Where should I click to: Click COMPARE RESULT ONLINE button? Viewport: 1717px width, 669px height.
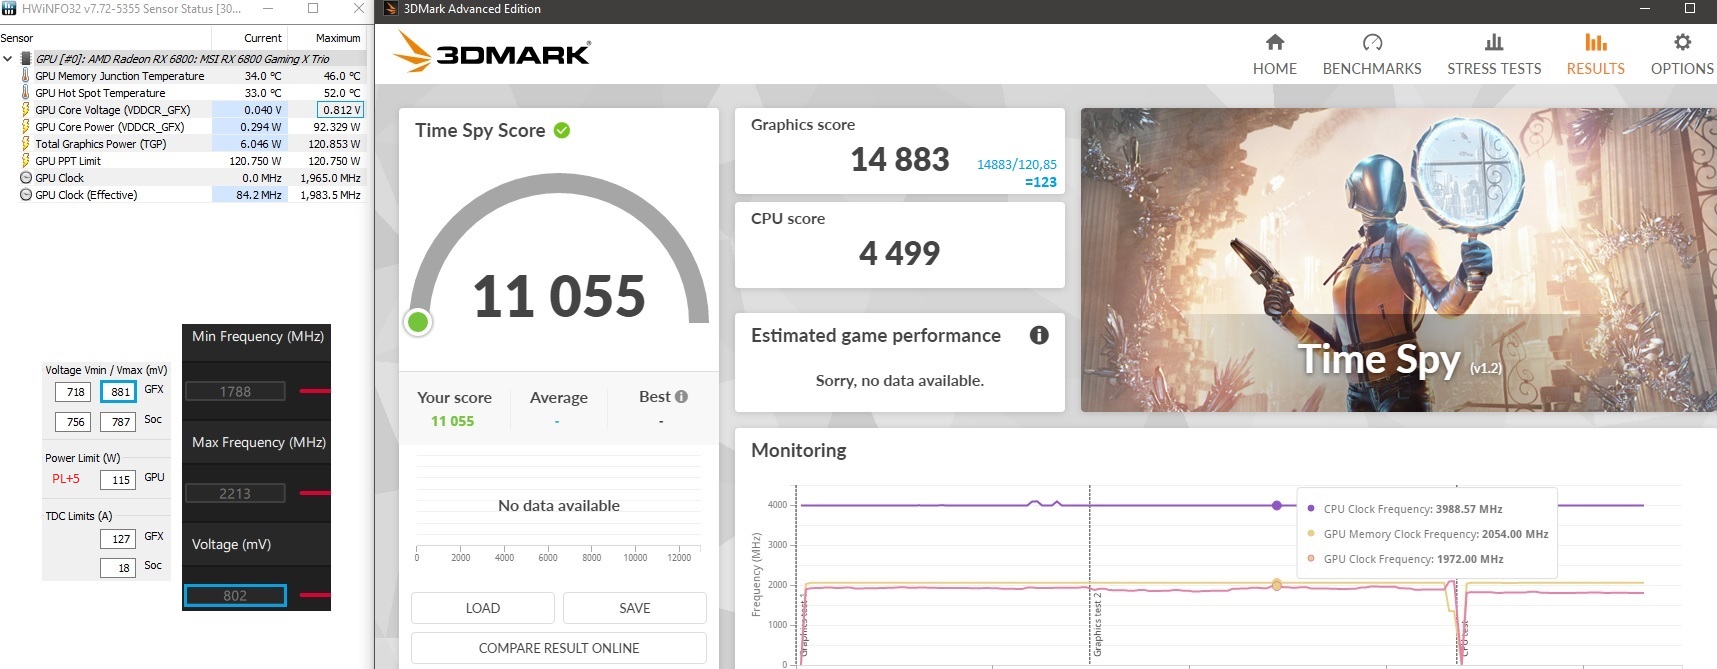(559, 648)
